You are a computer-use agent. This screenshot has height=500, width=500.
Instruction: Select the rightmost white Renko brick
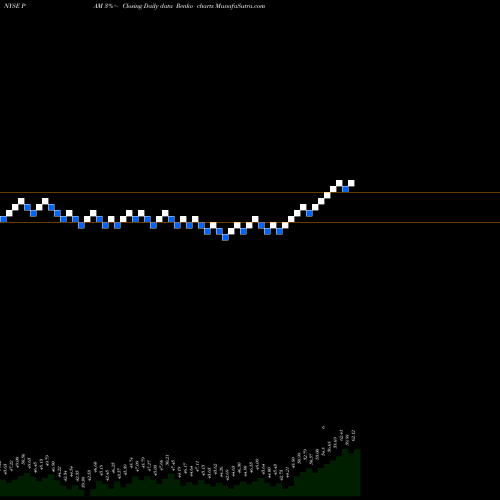(x=351, y=183)
